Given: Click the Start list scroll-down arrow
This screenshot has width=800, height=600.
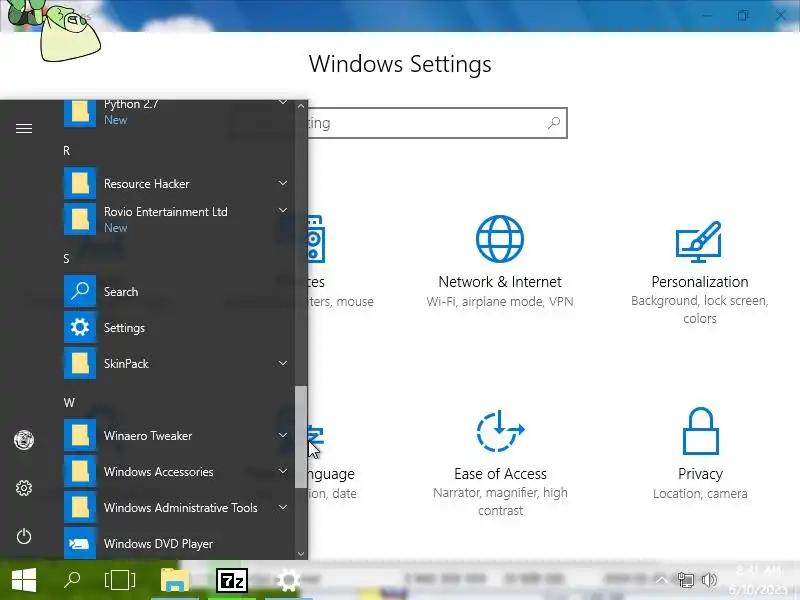Looking at the screenshot, I should [x=301, y=554].
